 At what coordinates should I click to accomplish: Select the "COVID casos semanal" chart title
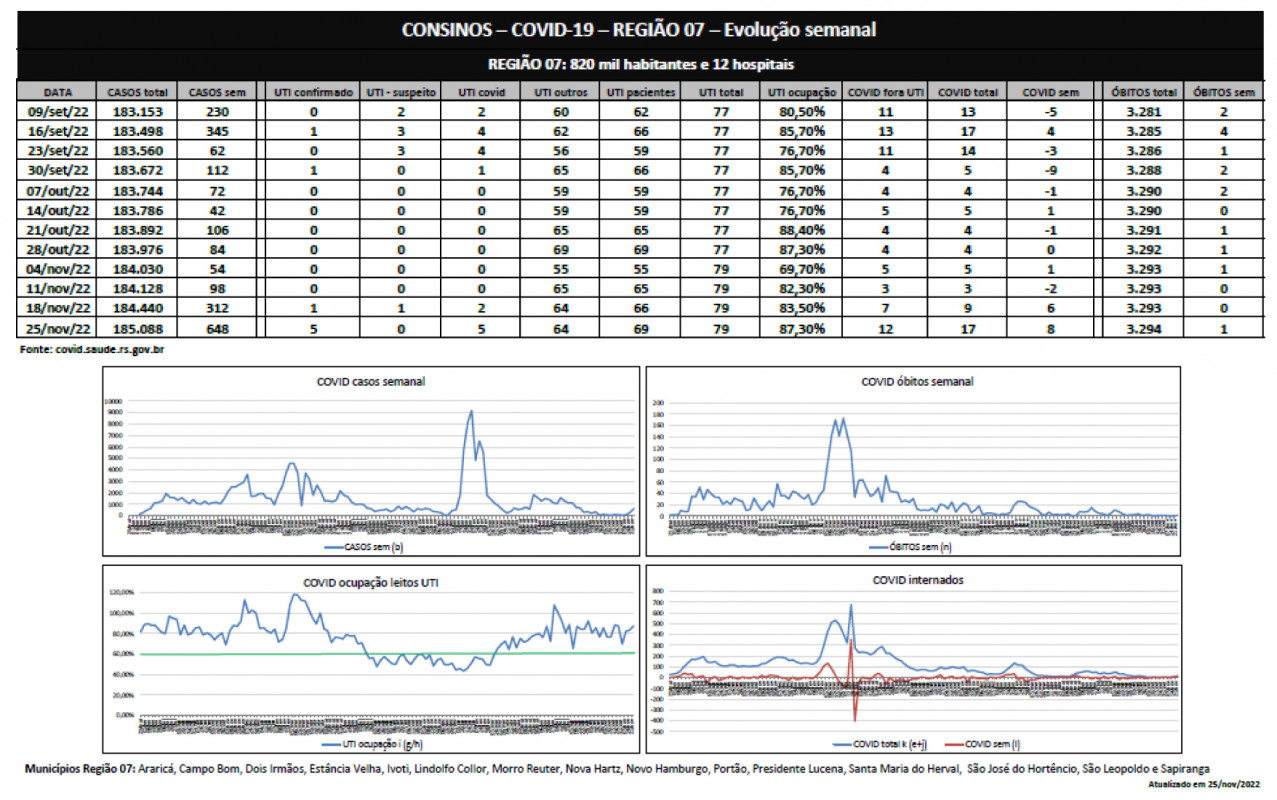click(371, 382)
